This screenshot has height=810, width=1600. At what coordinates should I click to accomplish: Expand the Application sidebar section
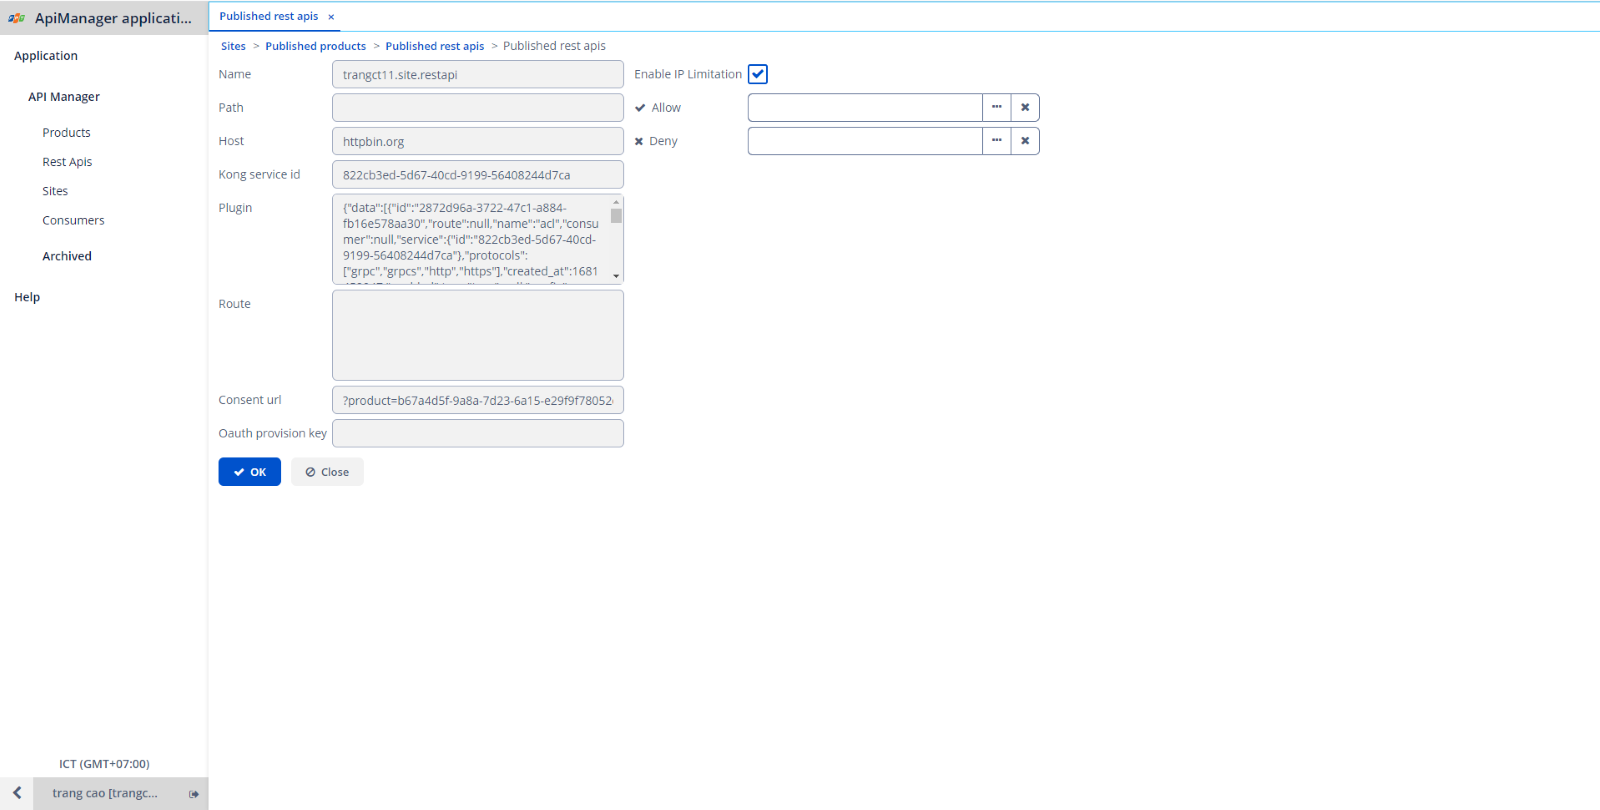coord(46,56)
